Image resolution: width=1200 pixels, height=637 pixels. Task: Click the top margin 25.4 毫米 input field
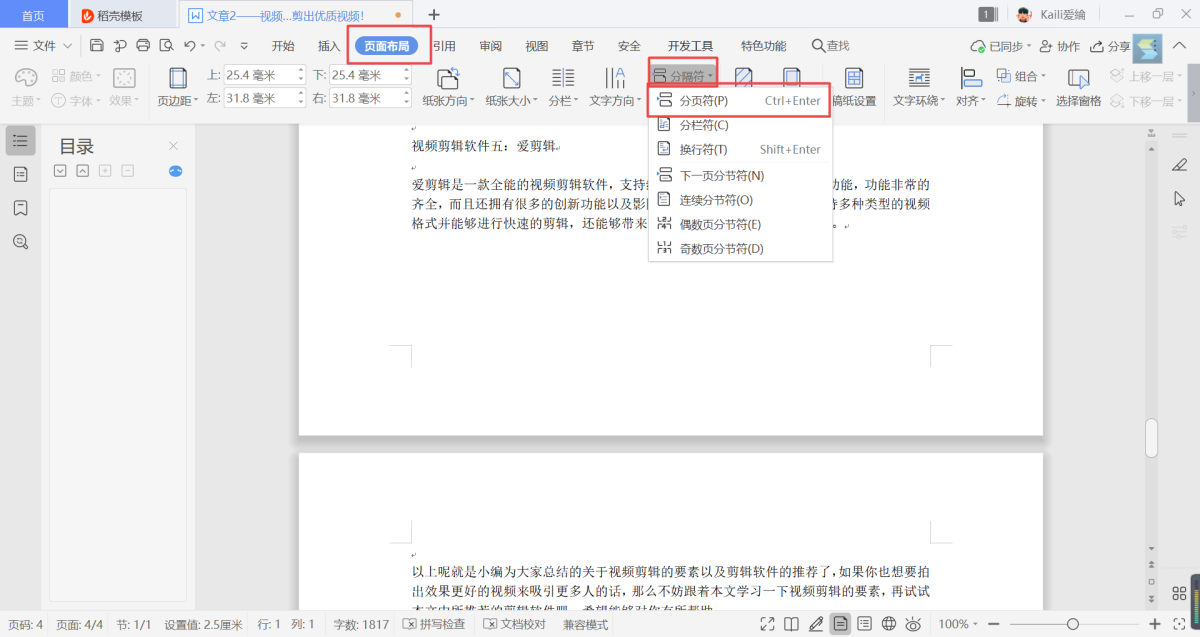pyautogui.click(x=260, y=75)
